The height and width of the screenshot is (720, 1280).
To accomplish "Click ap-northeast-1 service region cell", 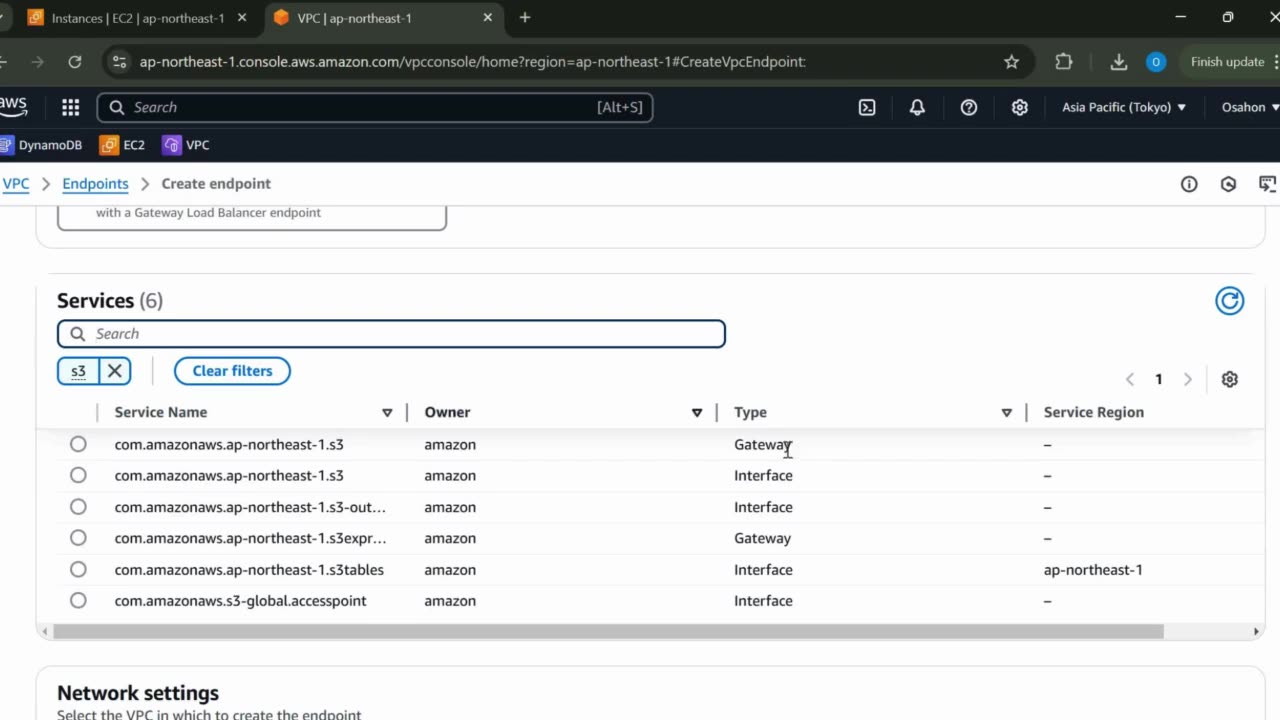I will 1093,570.
